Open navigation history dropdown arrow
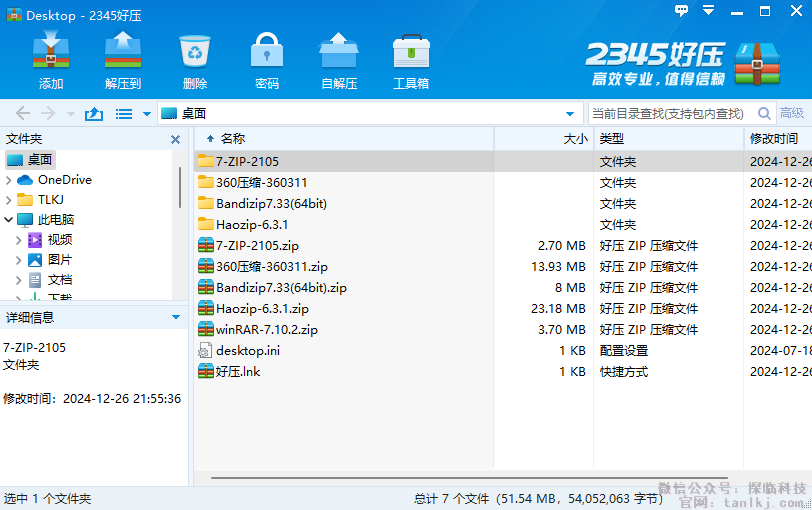The width and height of the screenshot is (812, 510). pos(71,114)
